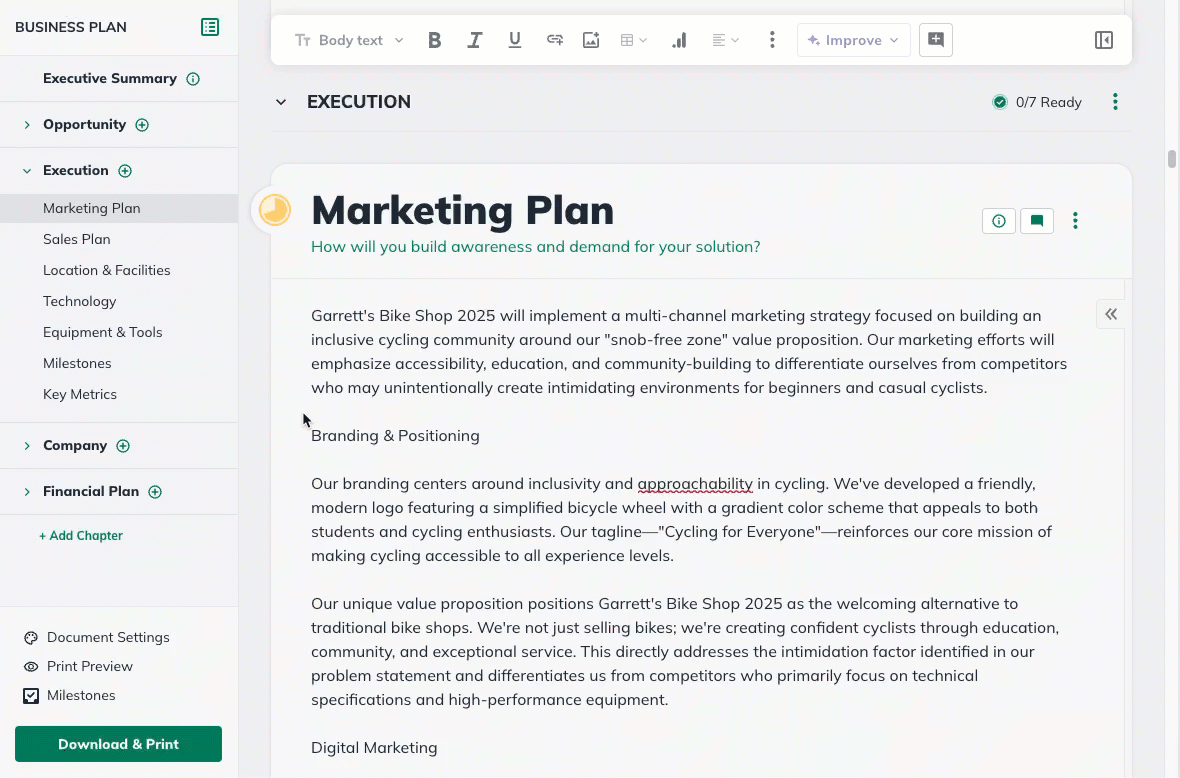Screen dimensions: 1180x778
Task: Insert a chart using the bar chart icon
Action: pyautogui.click(x=679, y=40)
